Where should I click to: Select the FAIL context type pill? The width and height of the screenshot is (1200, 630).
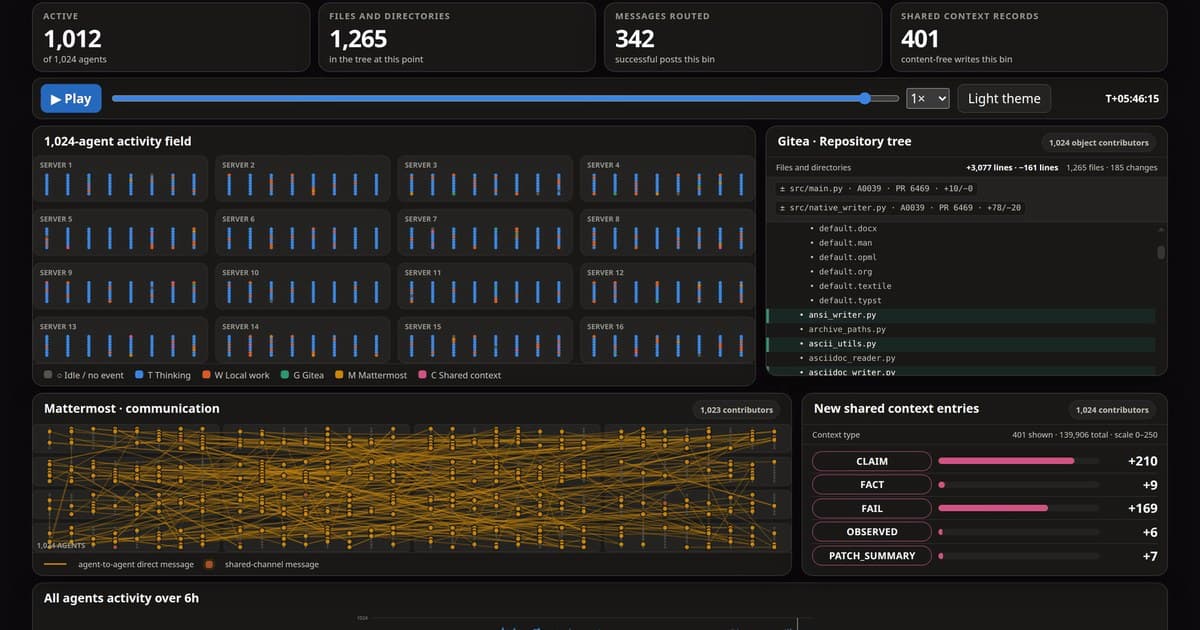pyautogui.click(x=872, y=508)
